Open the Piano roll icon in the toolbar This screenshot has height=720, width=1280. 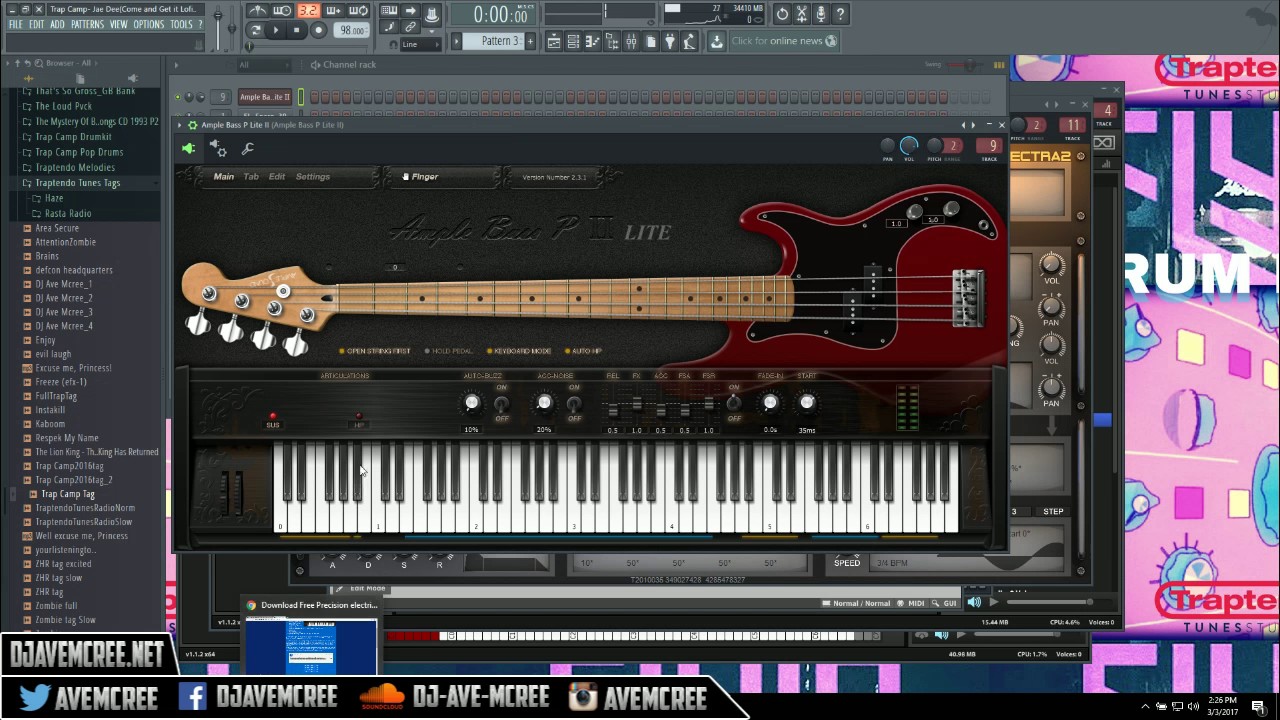click(592, 40)
